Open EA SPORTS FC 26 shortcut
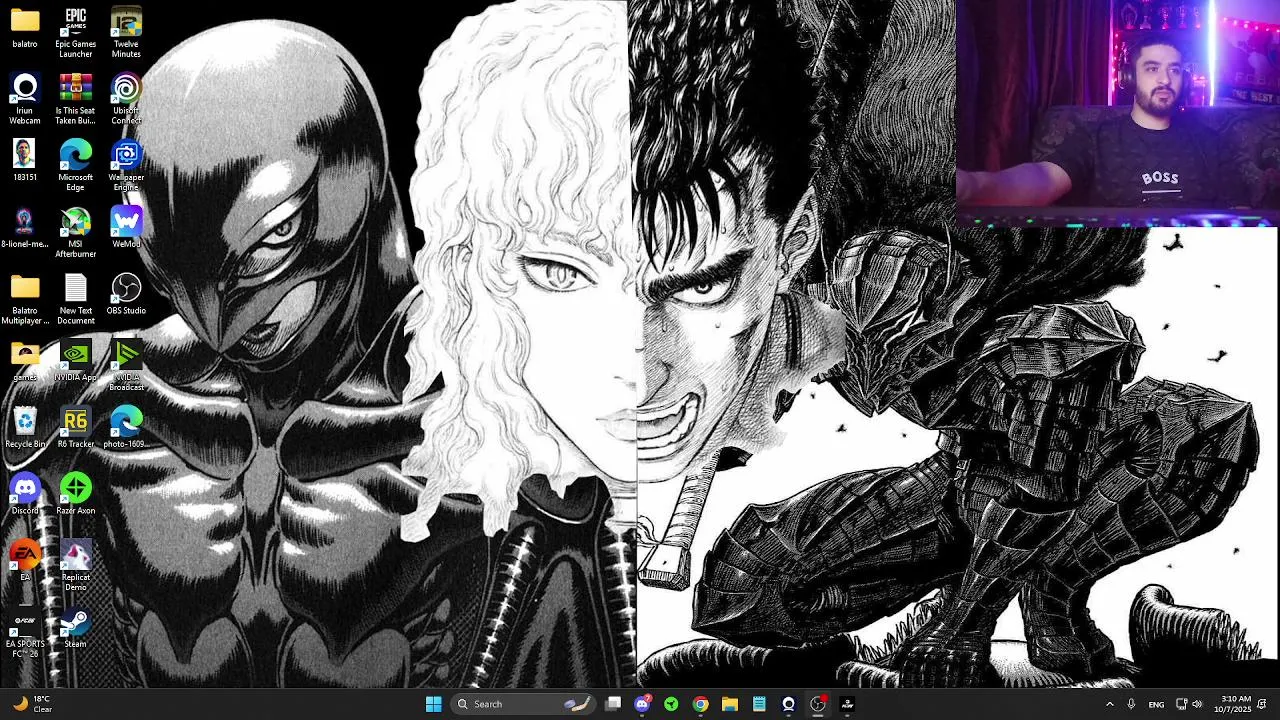This screenshot has height=720, width=1280. [x=25, y=633]
